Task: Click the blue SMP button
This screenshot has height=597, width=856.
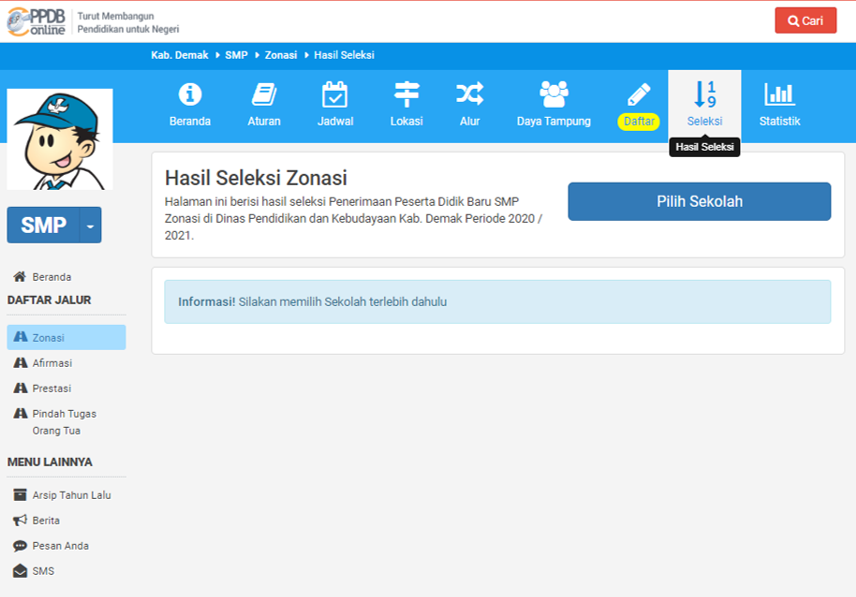Action: (x=43, y=226)
